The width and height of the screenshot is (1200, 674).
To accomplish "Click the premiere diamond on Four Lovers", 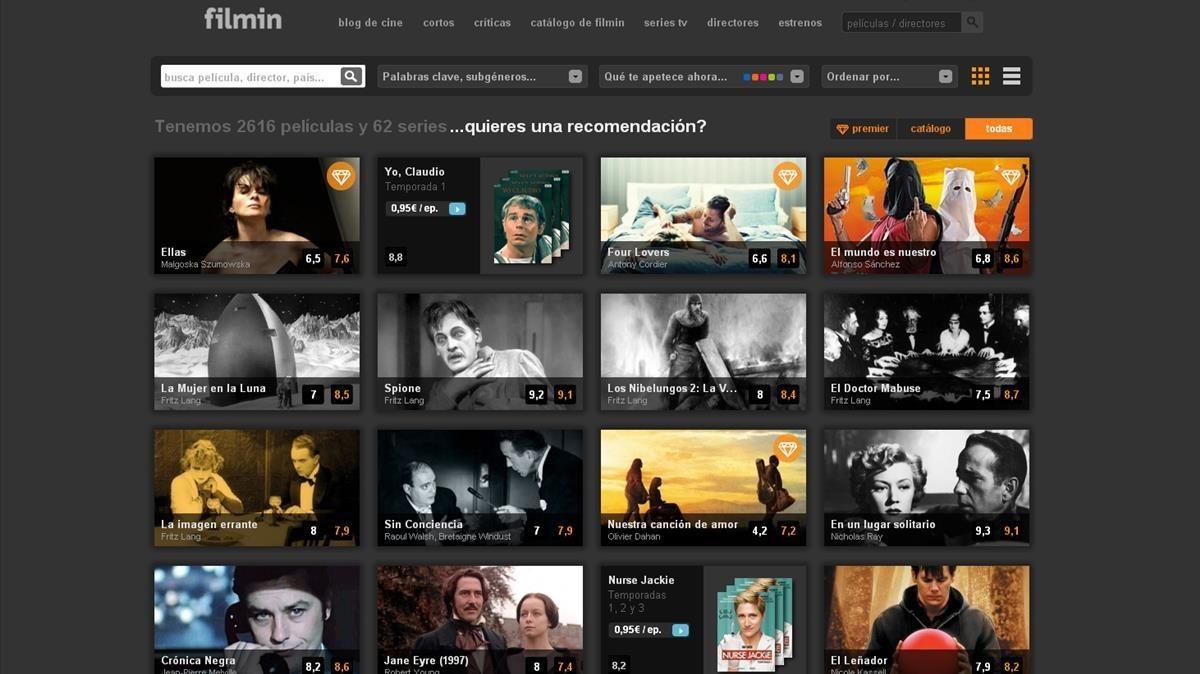I will [x=788, y=176].
